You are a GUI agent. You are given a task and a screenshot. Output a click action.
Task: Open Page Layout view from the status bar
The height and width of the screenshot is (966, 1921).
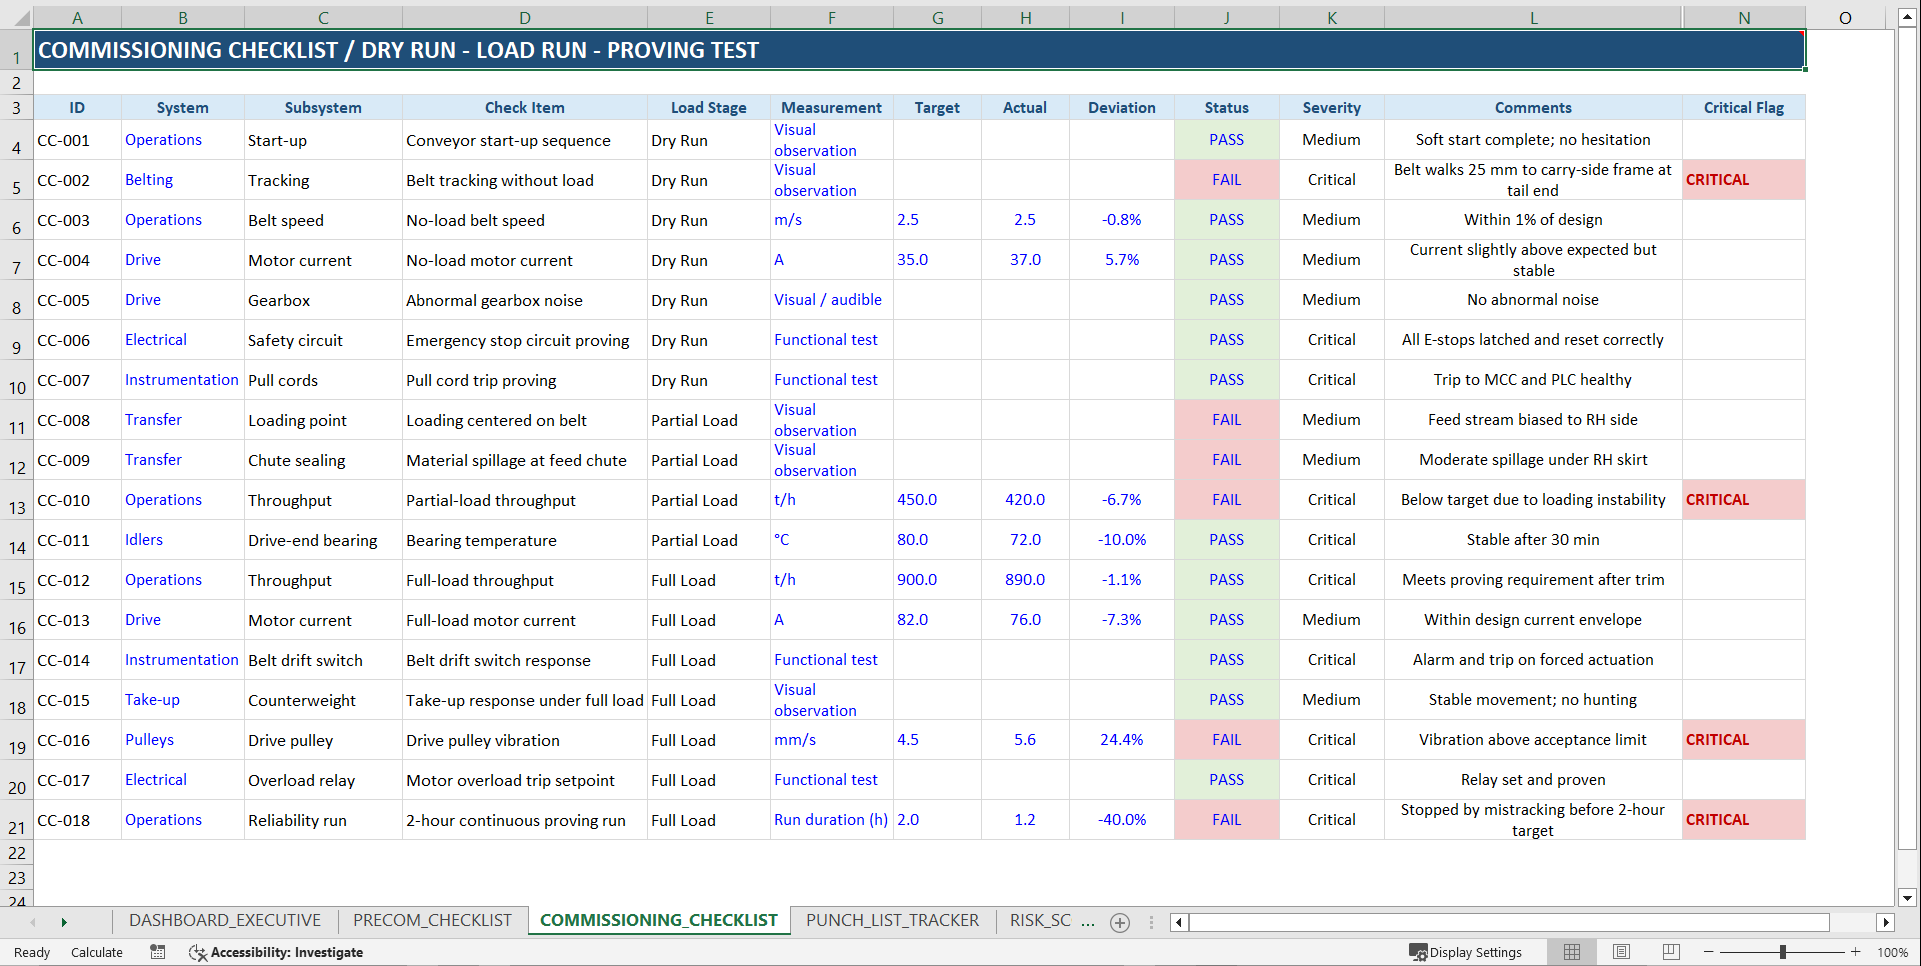[1621, 952]
